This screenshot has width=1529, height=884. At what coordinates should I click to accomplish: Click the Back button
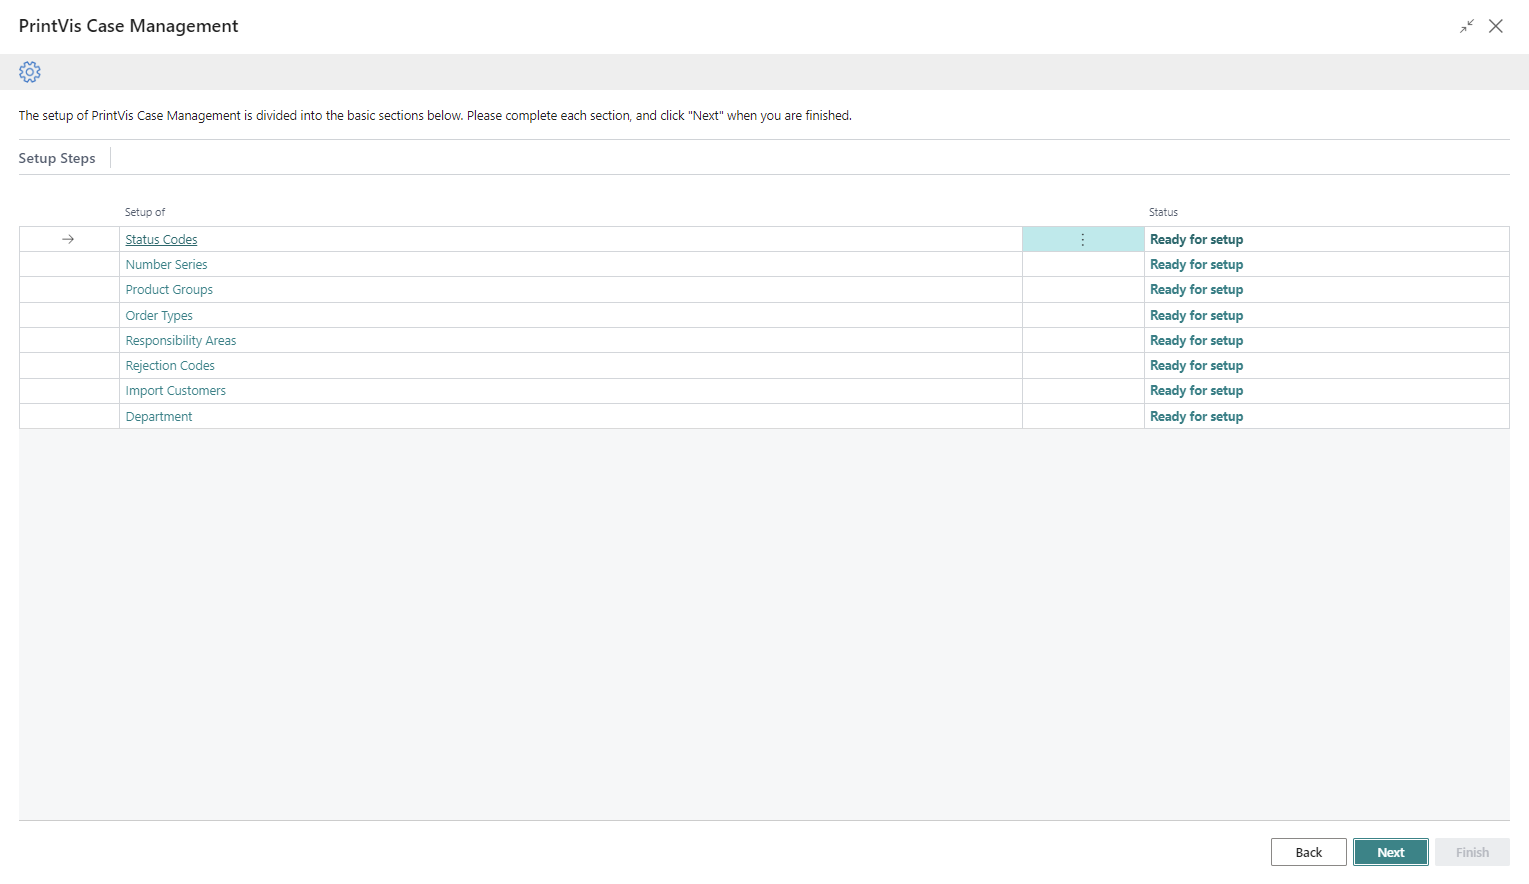(x=1309, y=852)
